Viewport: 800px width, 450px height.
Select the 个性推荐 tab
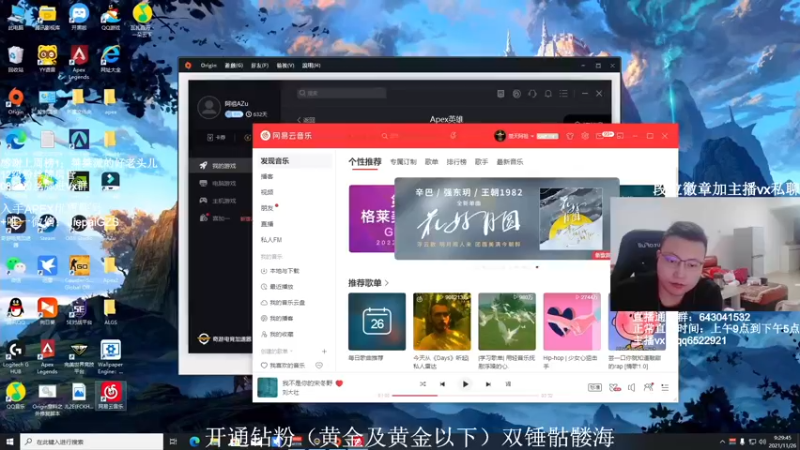pos(365,162)
